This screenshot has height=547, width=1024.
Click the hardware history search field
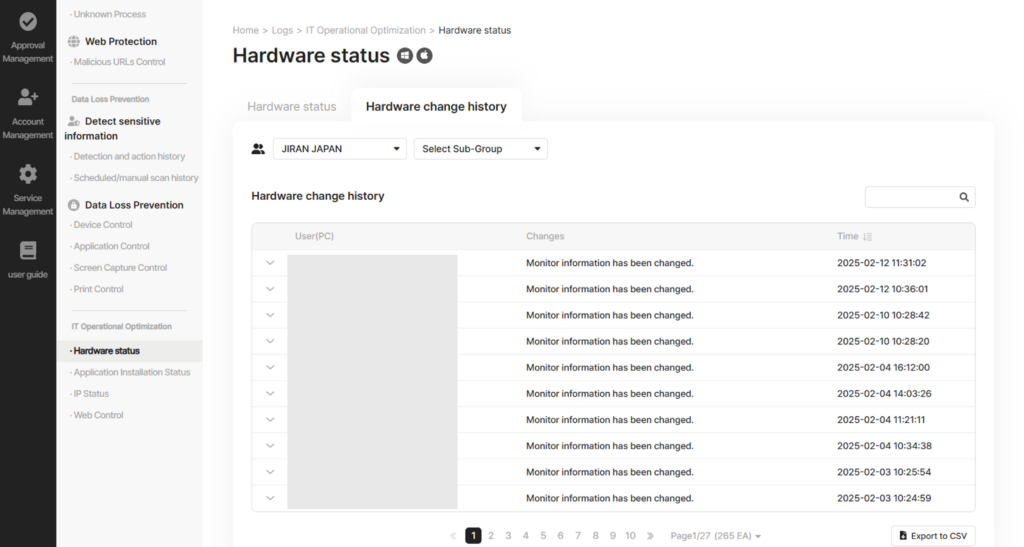click(910, 197)
